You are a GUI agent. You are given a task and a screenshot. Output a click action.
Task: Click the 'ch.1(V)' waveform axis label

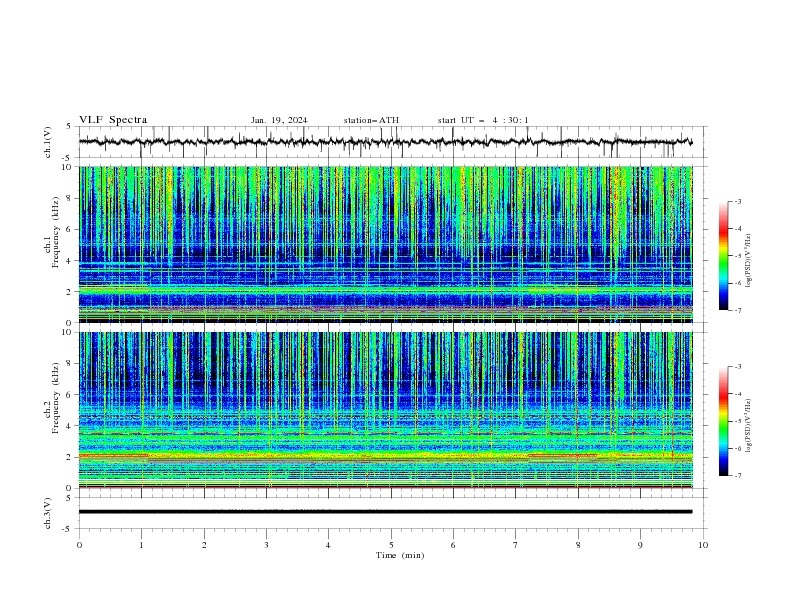click(x=48, y=142)
